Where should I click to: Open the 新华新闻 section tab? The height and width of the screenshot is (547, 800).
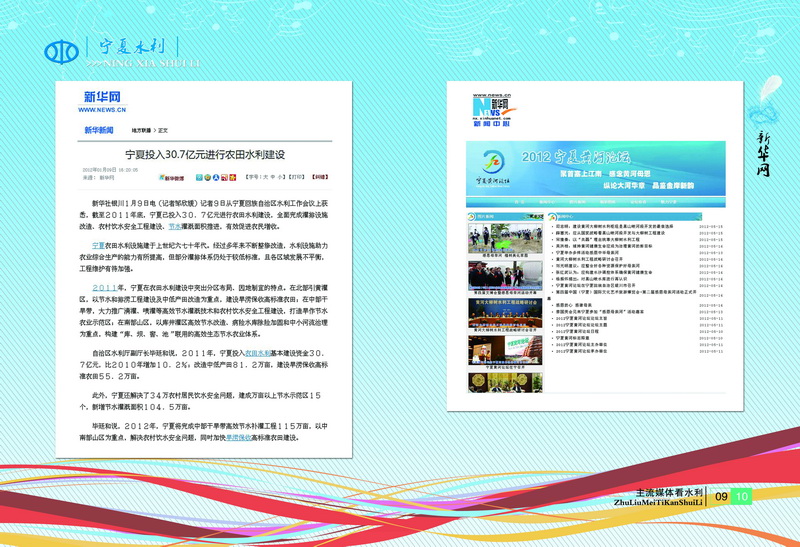(x=99, y=130)
